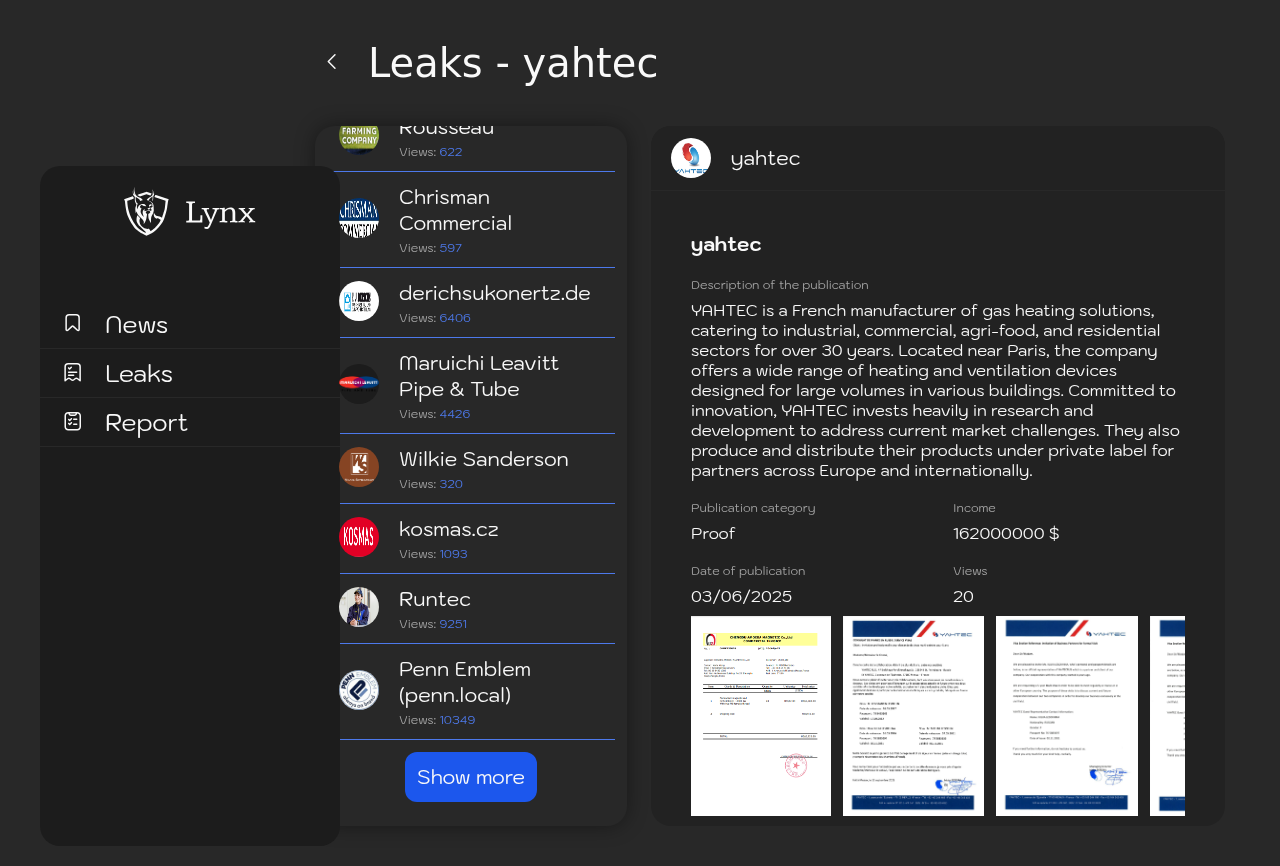This screenshot has height=866, width=1280.
Task: Open the Report menu item
Action: click(x=190, y=422)
